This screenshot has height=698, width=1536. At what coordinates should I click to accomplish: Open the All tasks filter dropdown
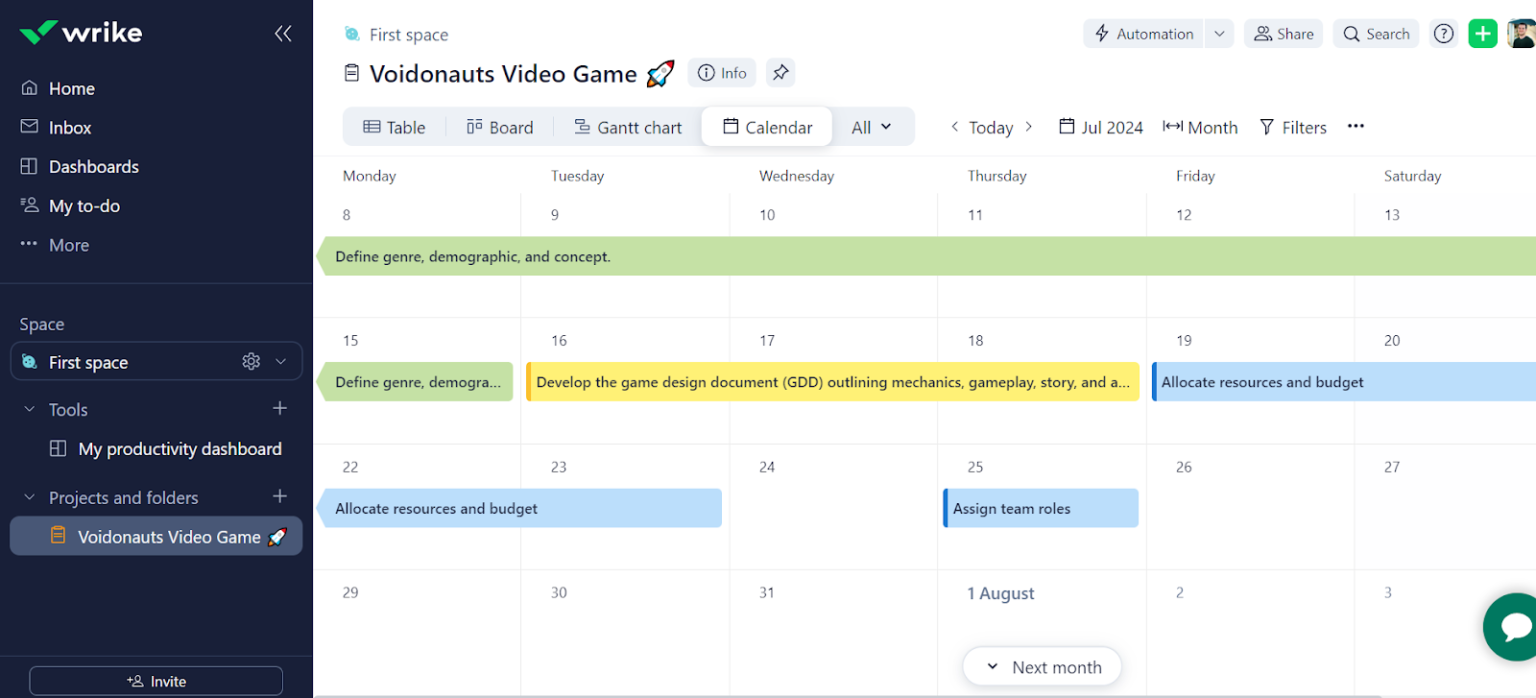tap(871, 127)
